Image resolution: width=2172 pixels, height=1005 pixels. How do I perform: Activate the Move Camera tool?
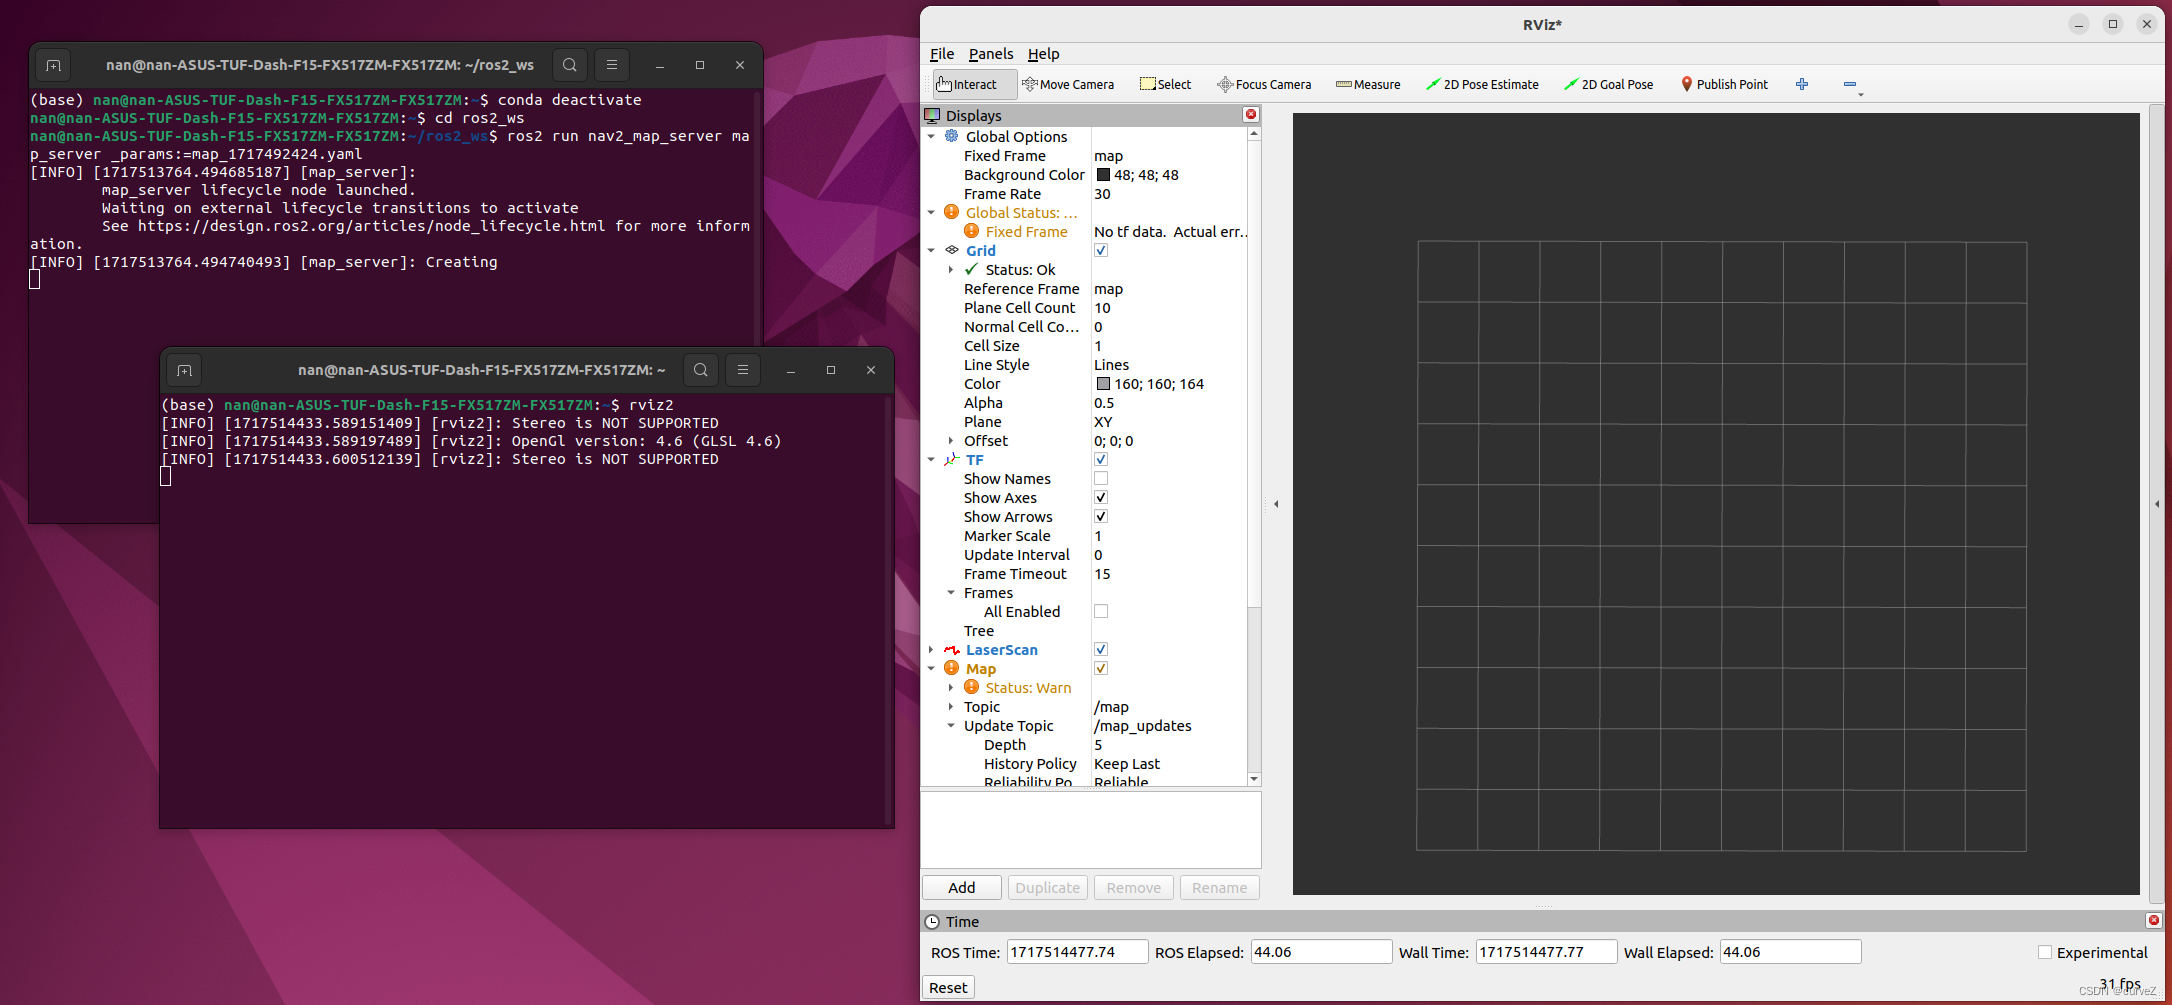[x=1068, y=84]
